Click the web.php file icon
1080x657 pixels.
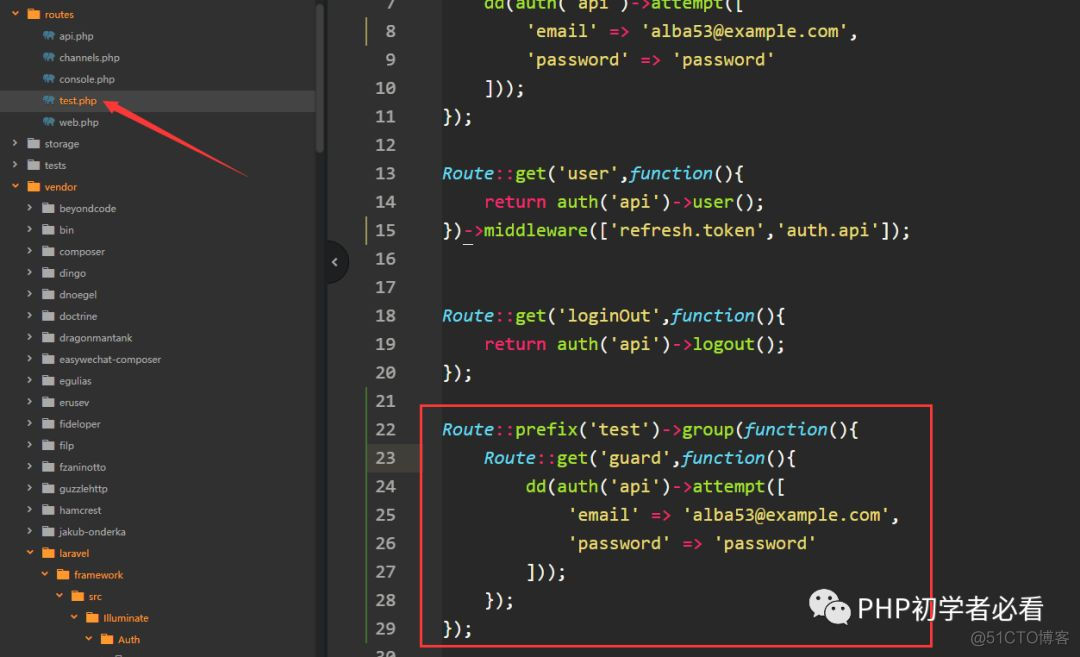coord(49,121)
